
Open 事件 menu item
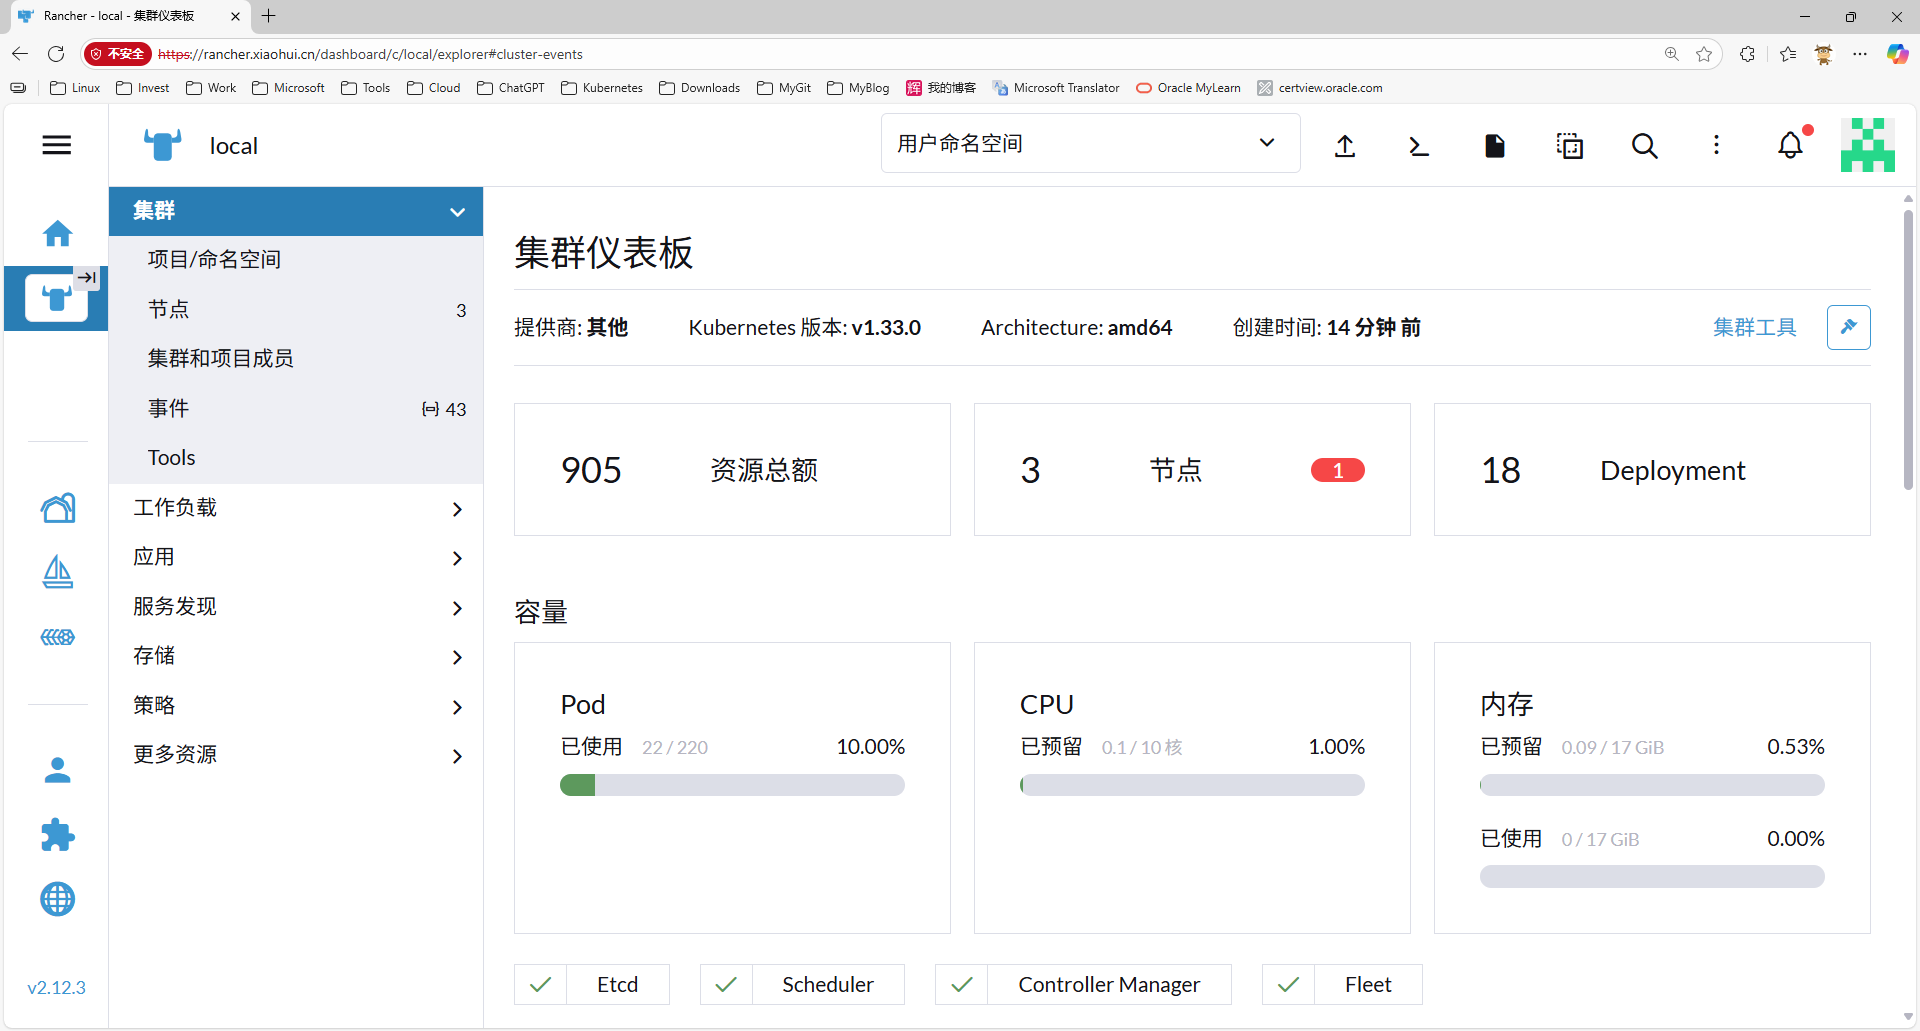click(x=296, y=409)
